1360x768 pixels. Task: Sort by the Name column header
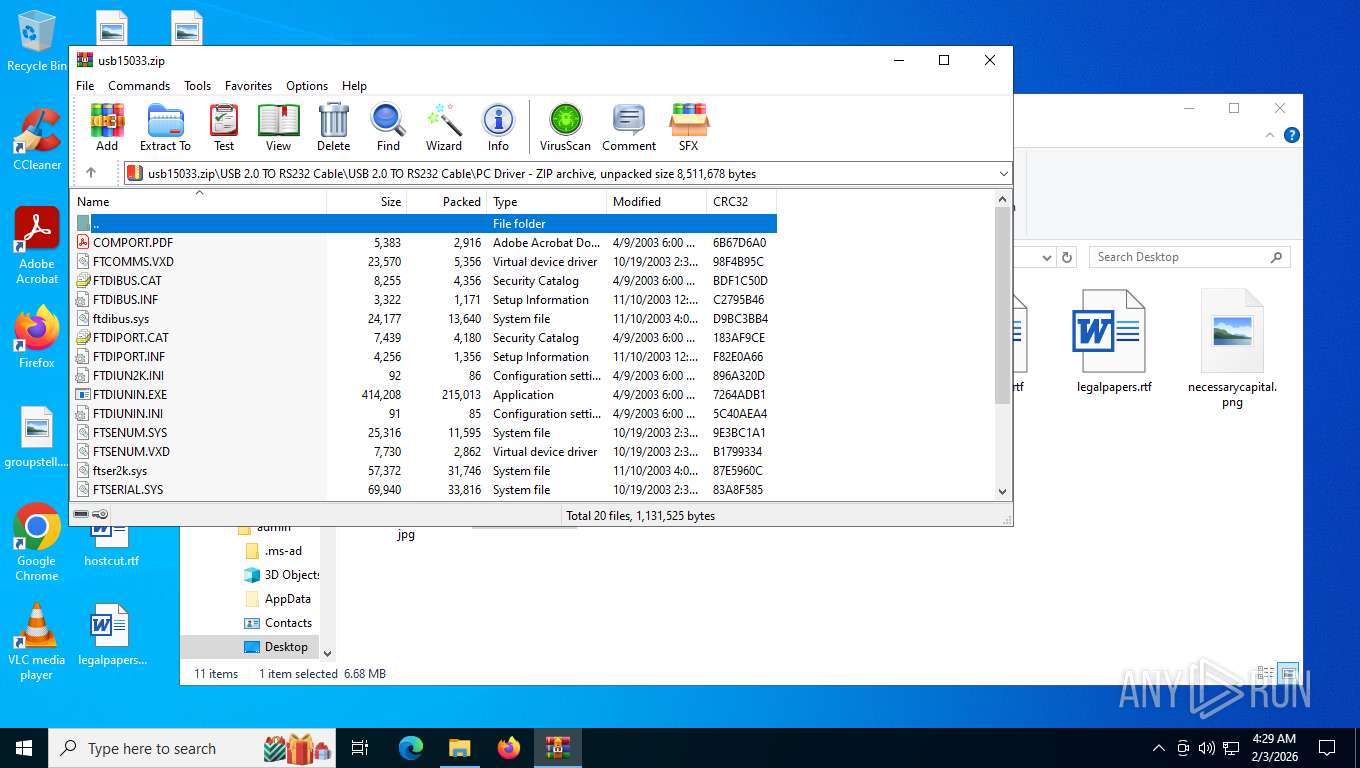click(200, 201)
